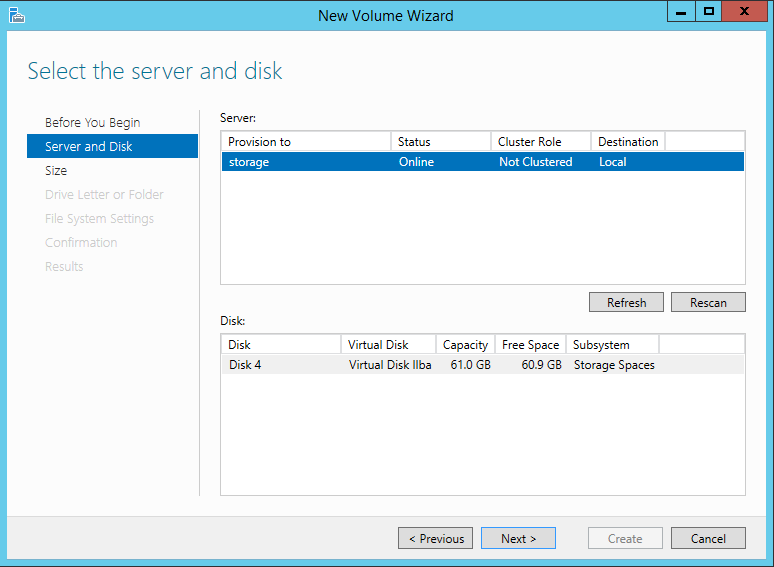The height and width of the screenshot is (567, 774).
Task: Minimize the wizard window
Action: pos(681,11)
